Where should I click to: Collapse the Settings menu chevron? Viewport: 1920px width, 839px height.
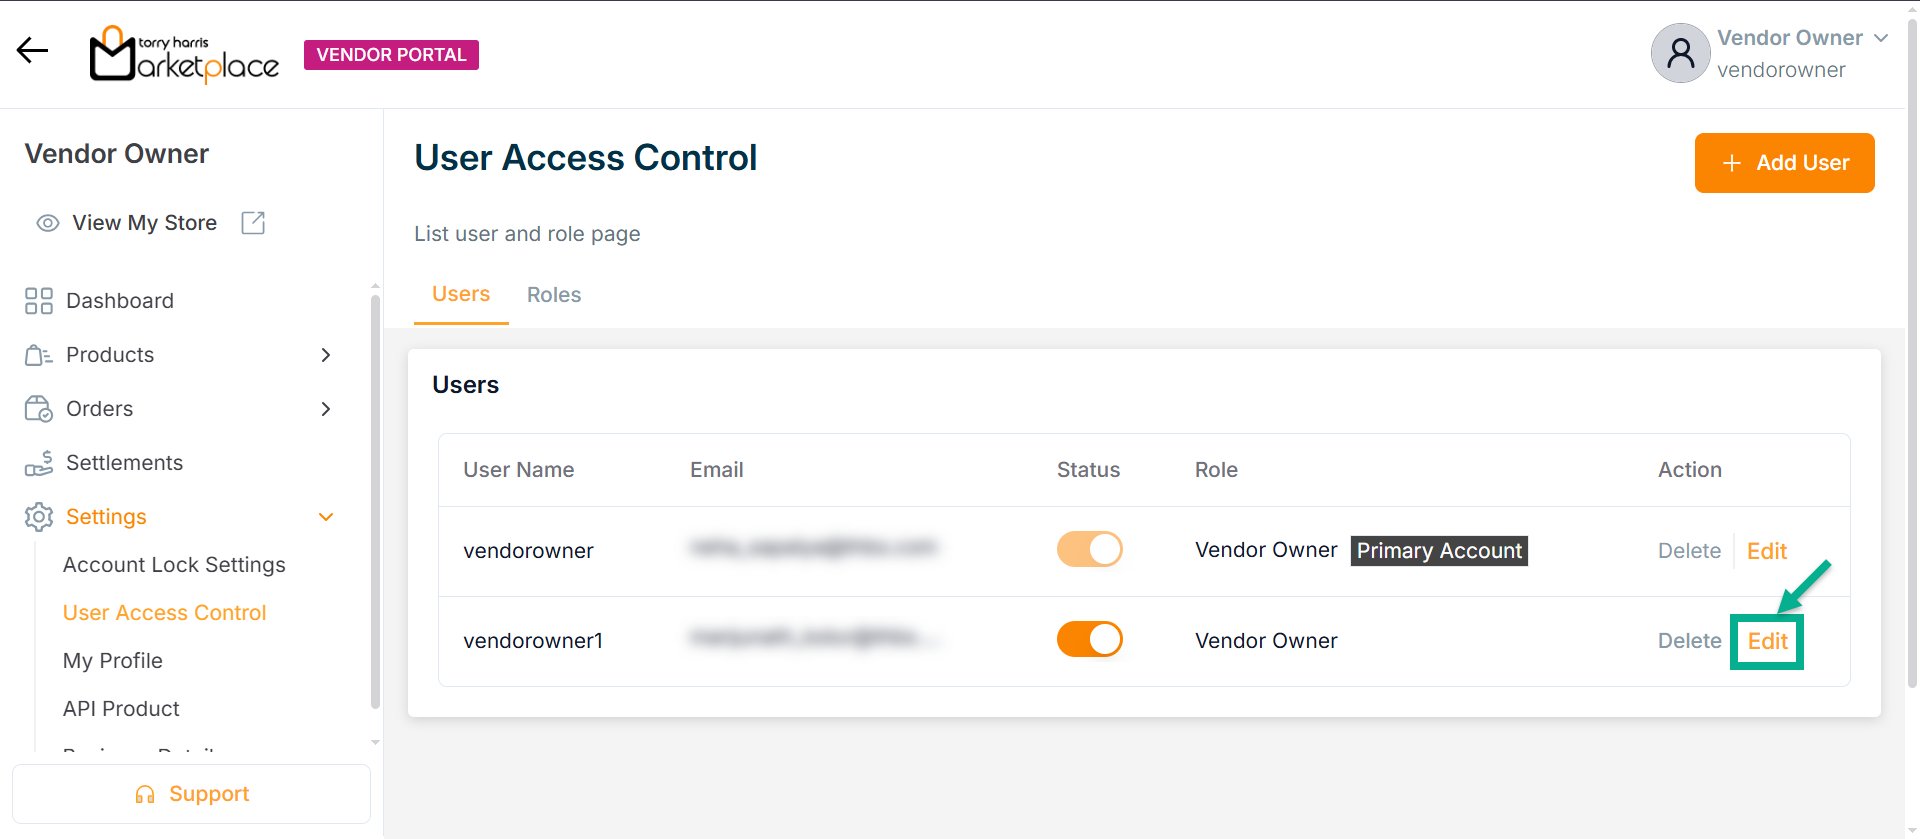tap(325, 517)
